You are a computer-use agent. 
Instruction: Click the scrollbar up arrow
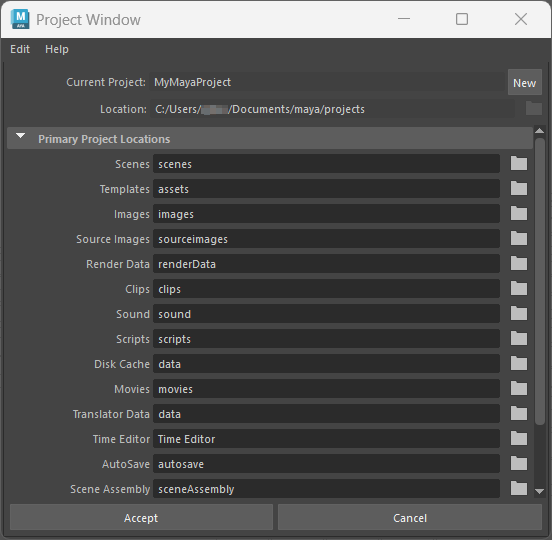[x=539, y=131]
